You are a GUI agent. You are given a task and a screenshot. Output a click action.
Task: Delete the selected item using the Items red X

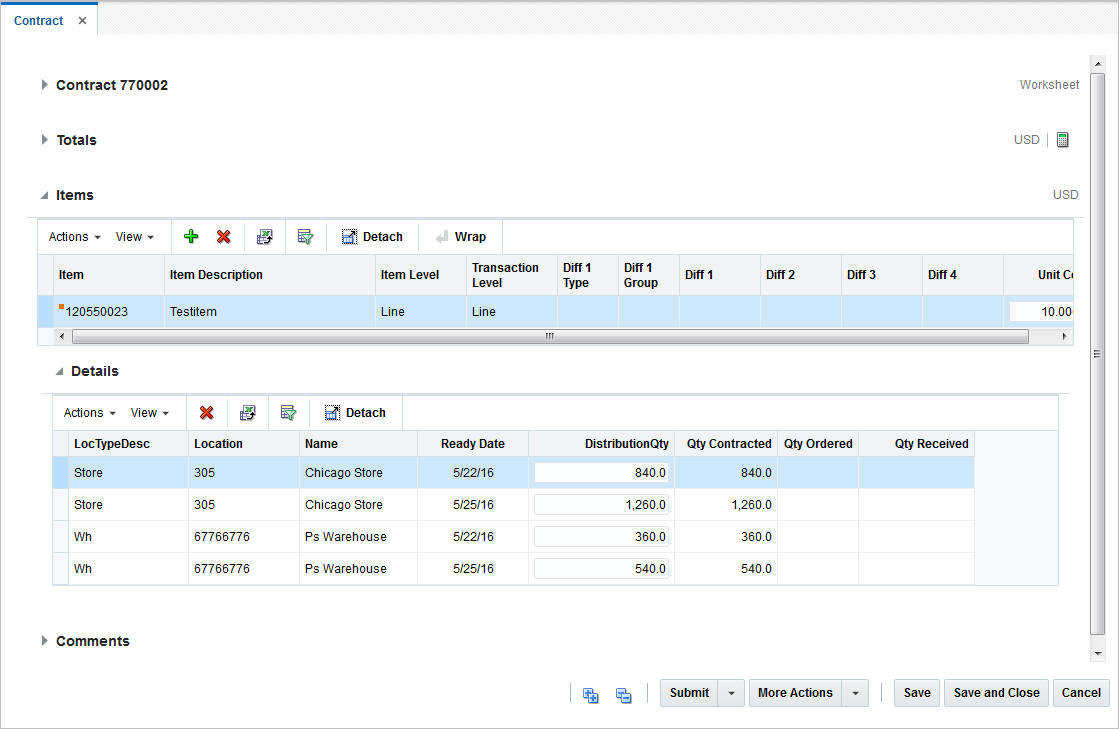tap(224, 237)
